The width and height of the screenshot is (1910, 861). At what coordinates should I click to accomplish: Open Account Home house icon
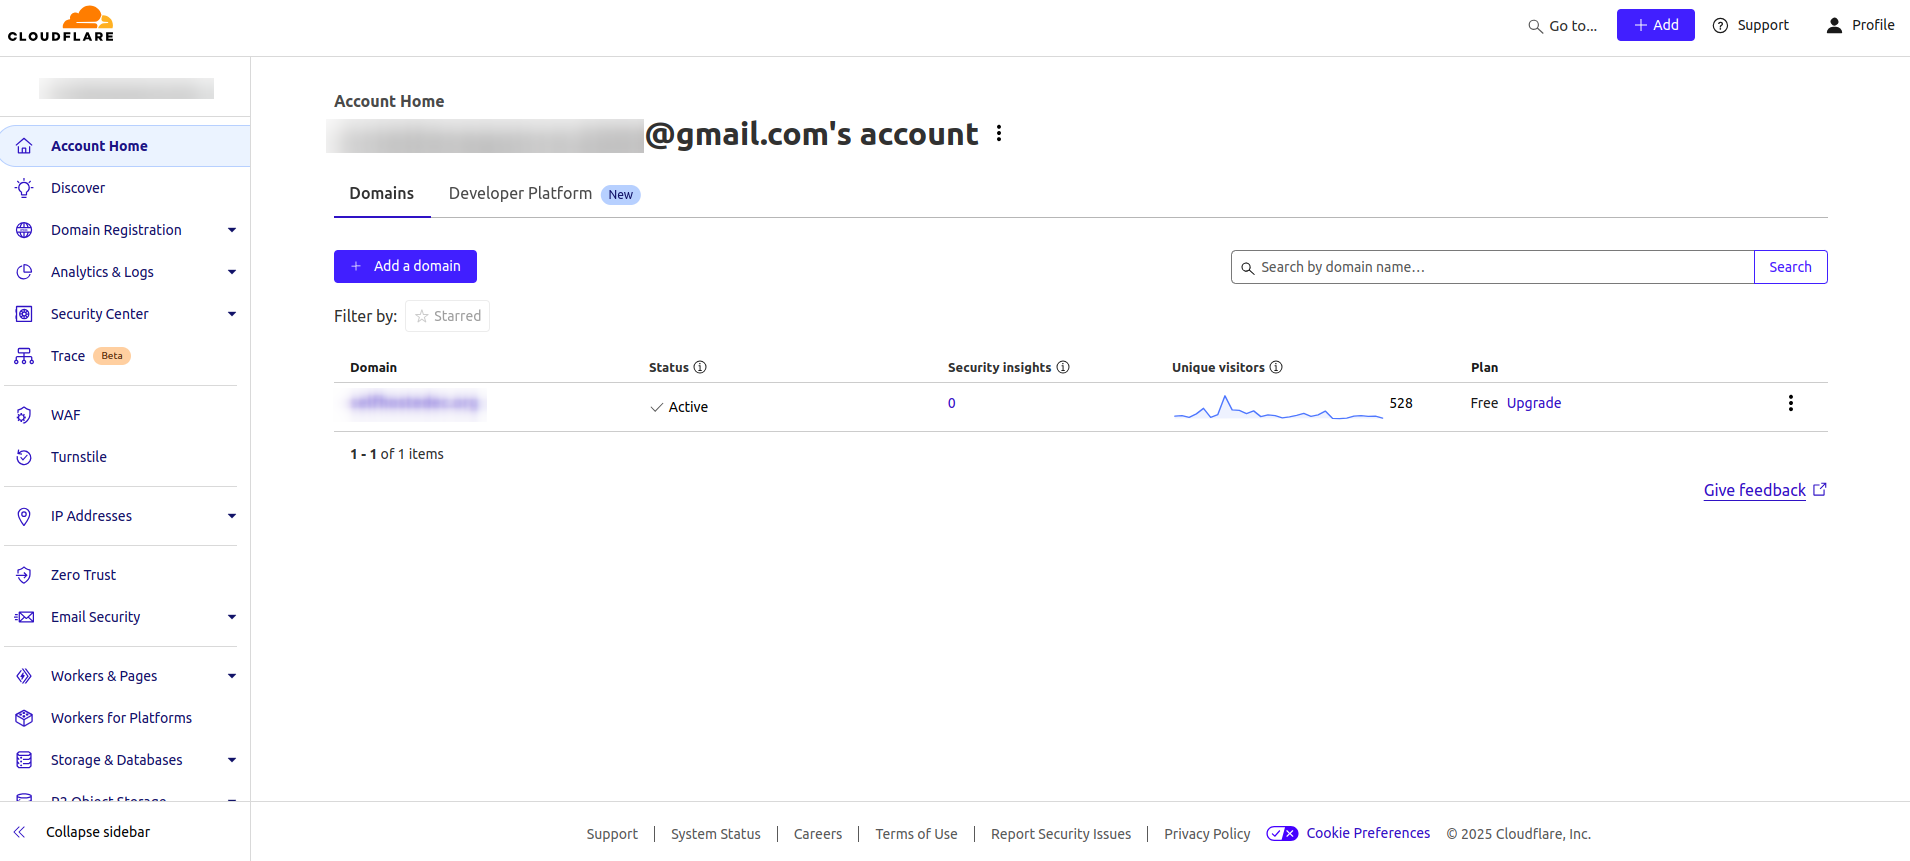point(24,146)
